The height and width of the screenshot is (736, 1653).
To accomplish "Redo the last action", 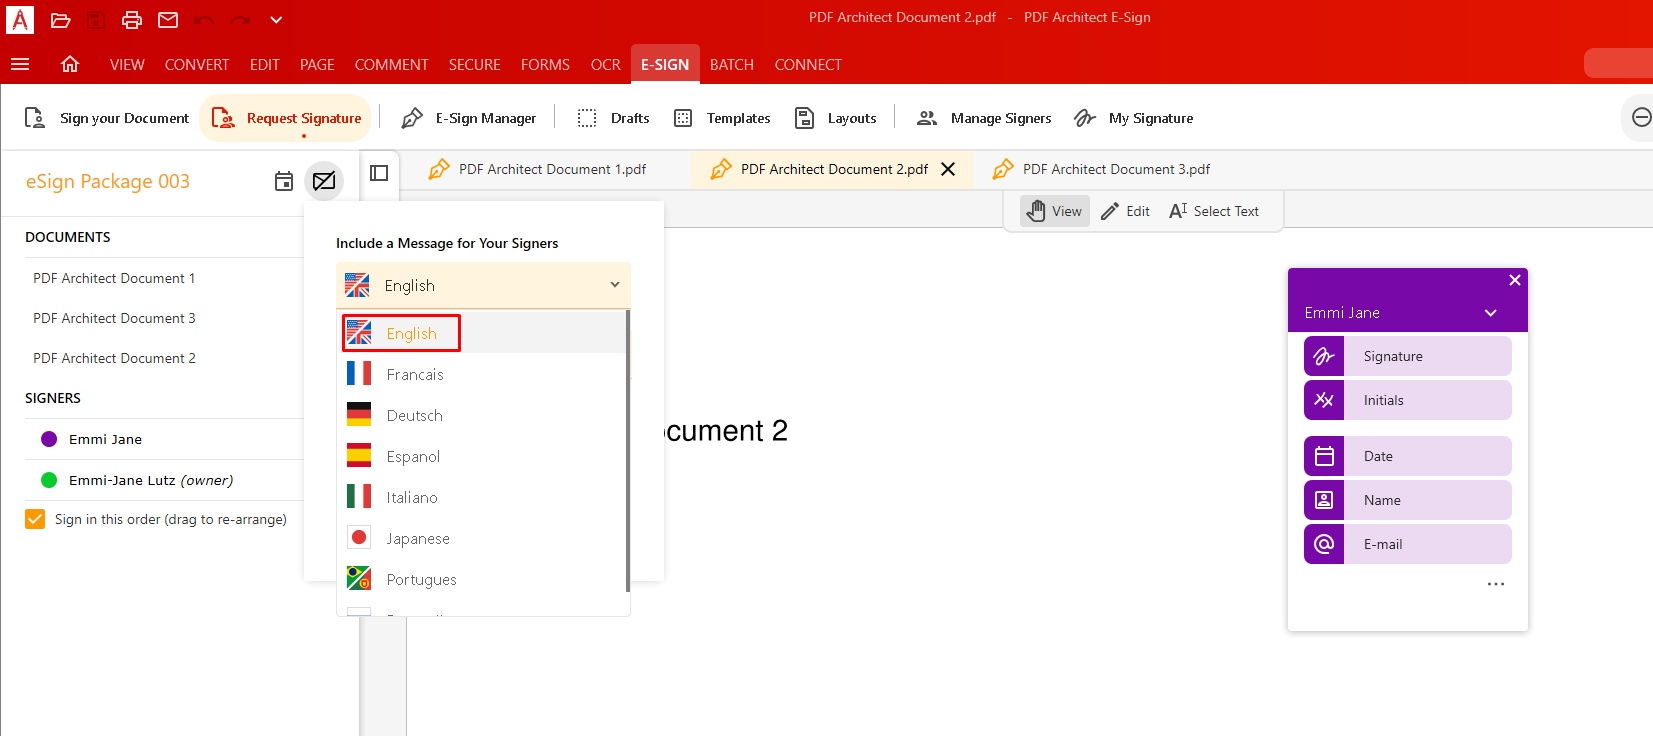I will pyautogui.click(x=240, y=20).
